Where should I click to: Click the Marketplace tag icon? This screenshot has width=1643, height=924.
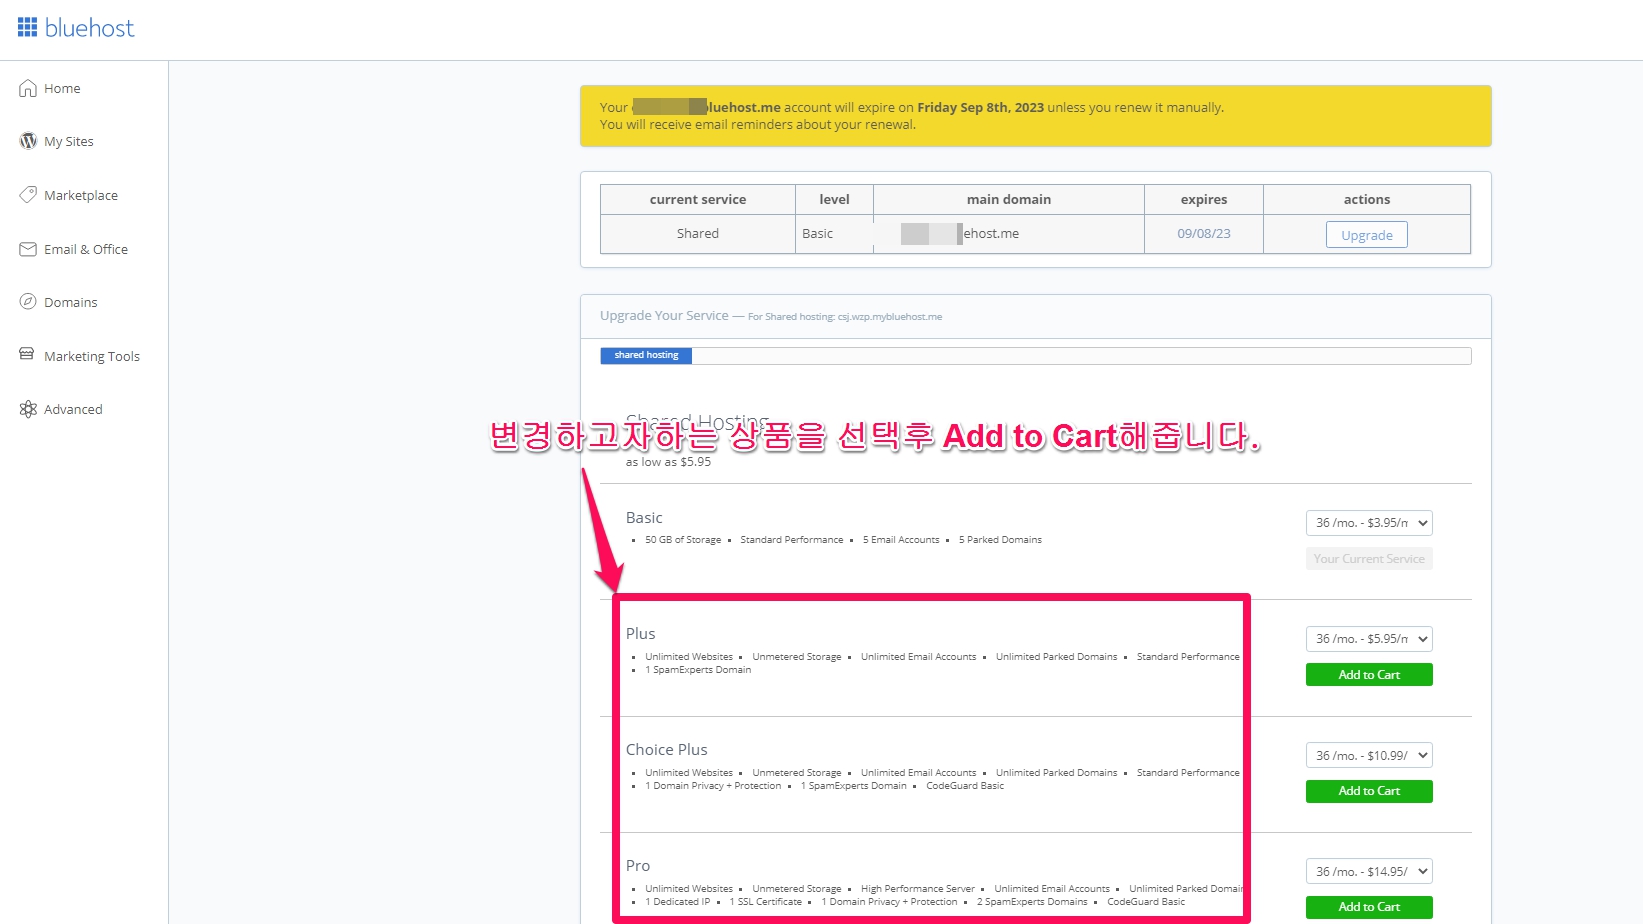[x=28, y=195]
